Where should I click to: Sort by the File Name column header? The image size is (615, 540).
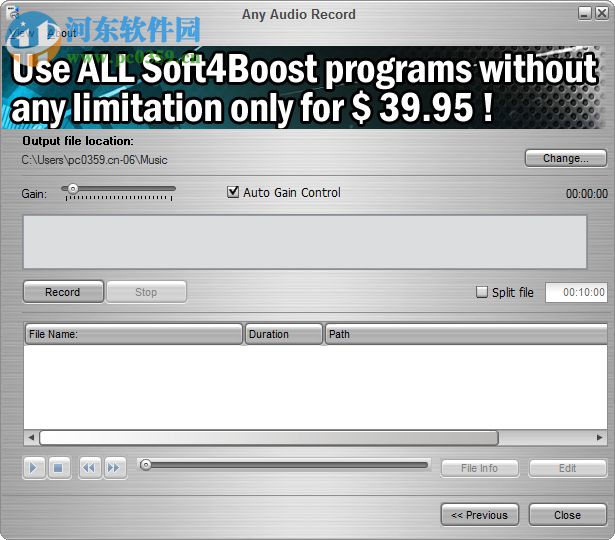133,334
